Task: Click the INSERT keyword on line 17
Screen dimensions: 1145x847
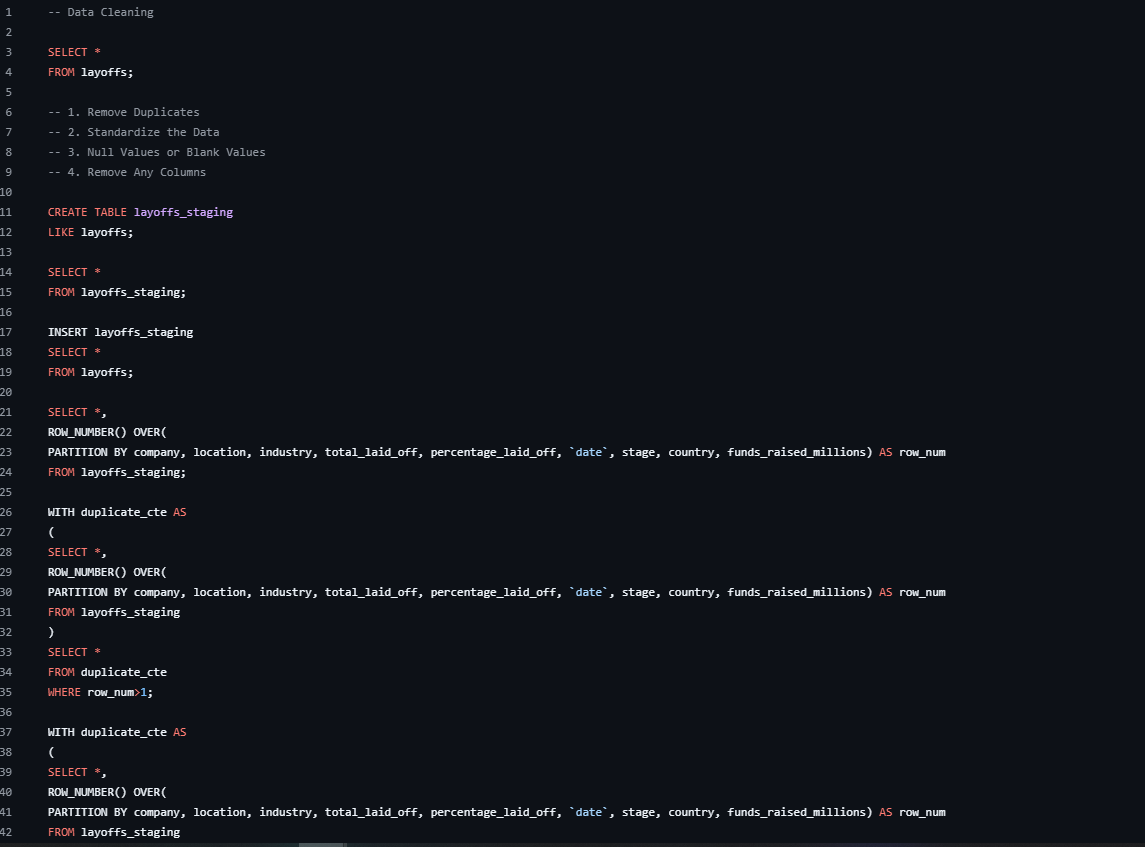Action: 68,332
